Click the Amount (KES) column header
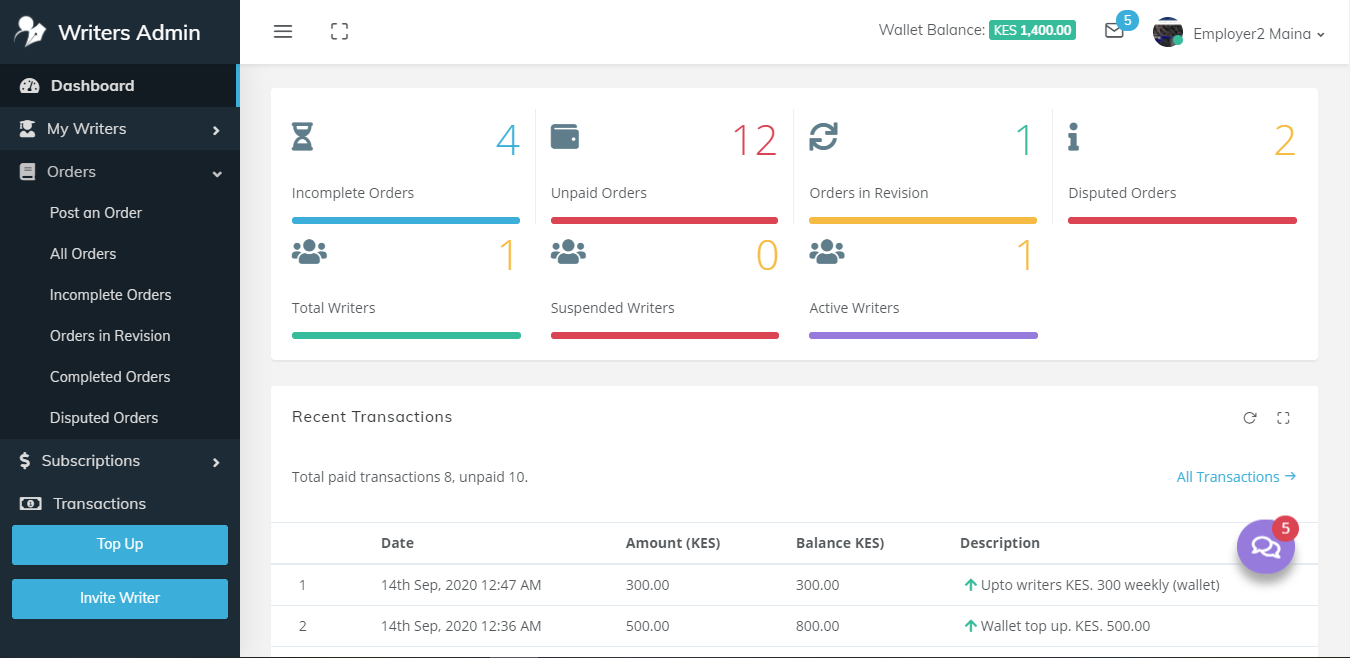 [673, 543]
